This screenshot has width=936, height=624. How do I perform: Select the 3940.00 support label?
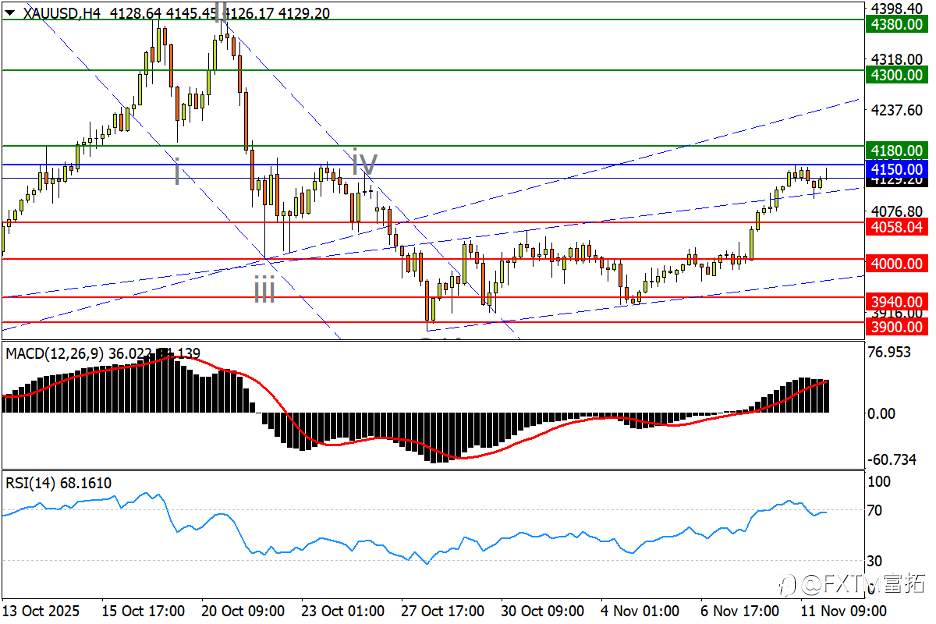pyautogui.click(x=897, y=302)
